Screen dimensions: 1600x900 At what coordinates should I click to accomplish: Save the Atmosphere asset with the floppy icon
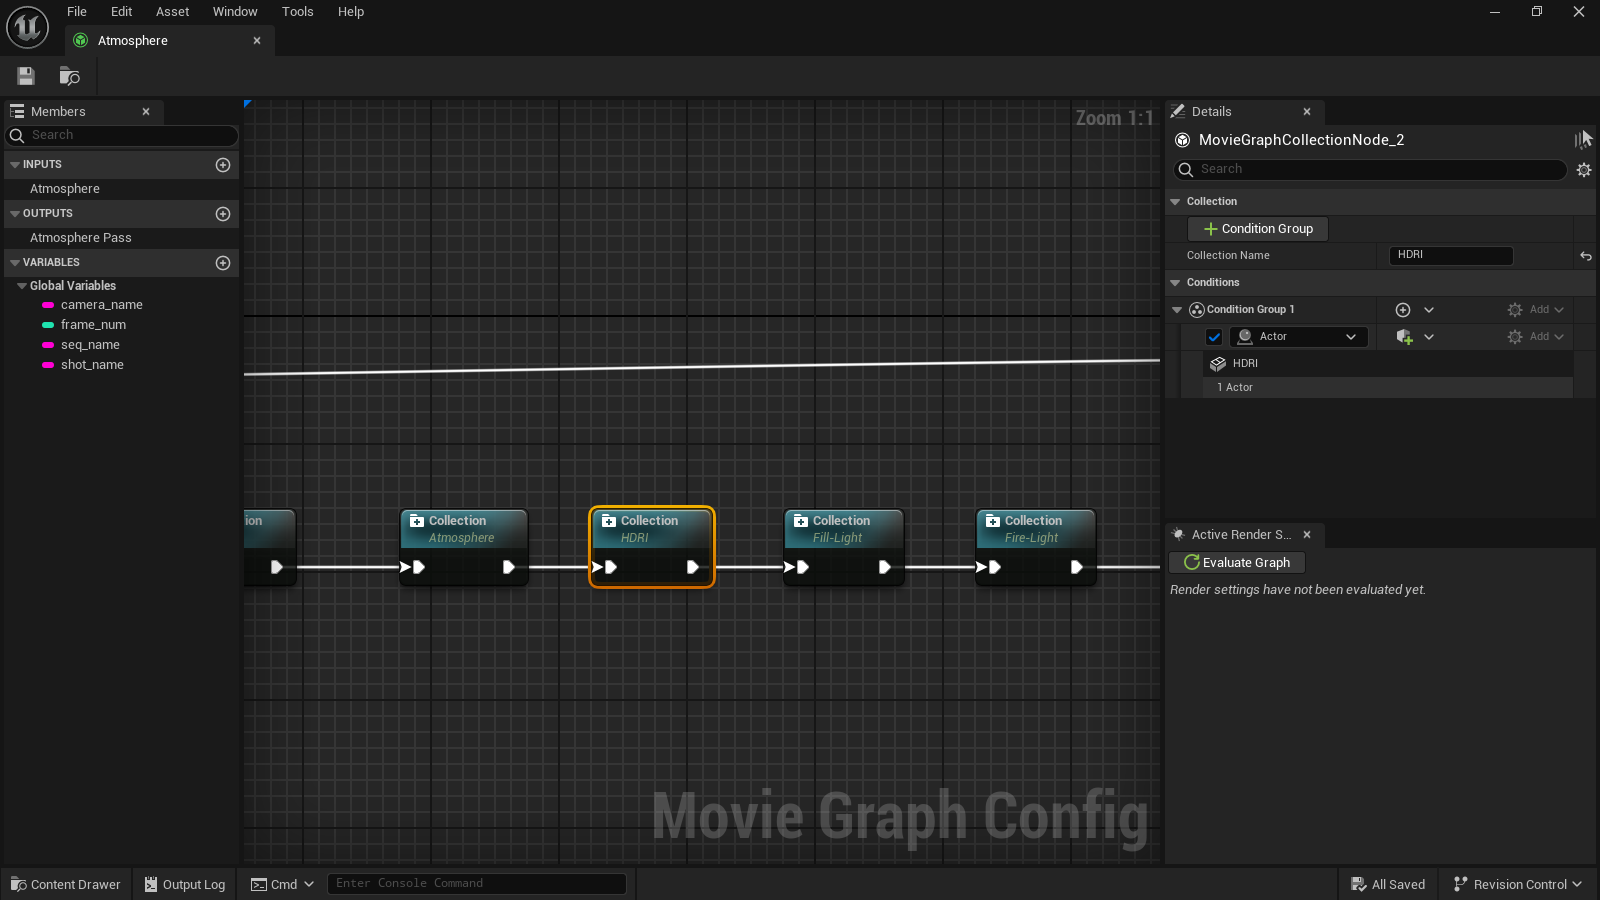pyautogui.click(x=27, y=76)
